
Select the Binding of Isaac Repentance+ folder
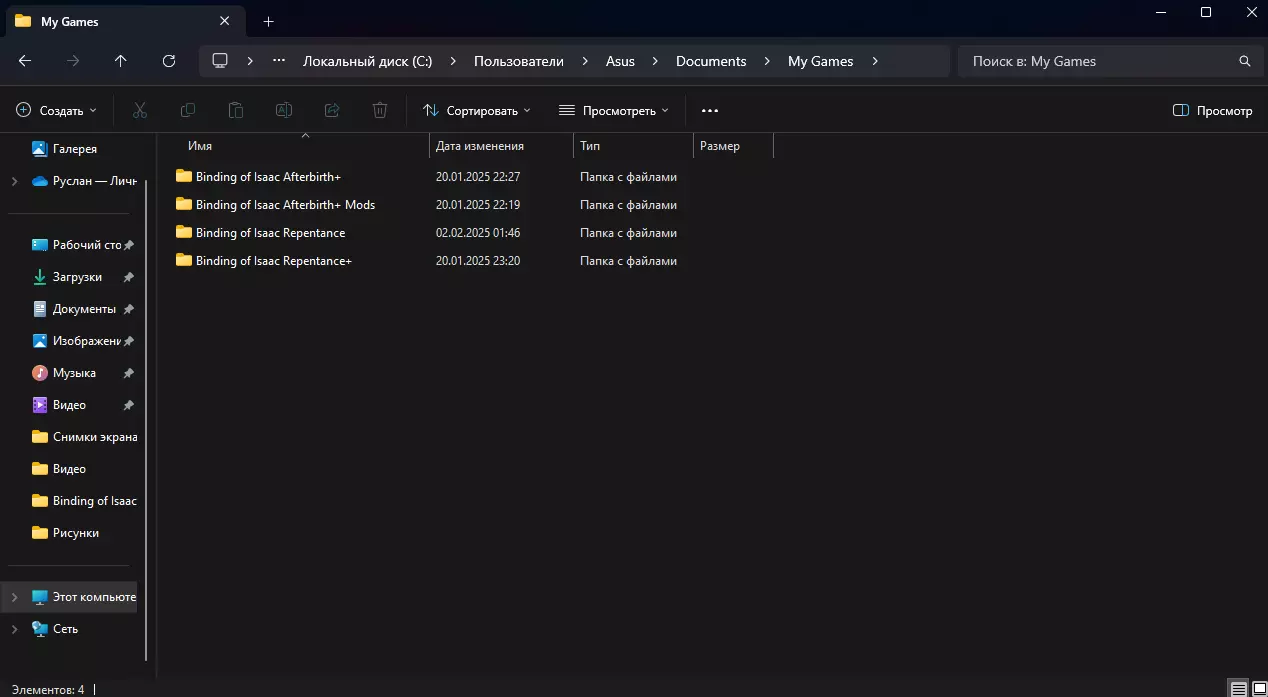tap(273, 261)
